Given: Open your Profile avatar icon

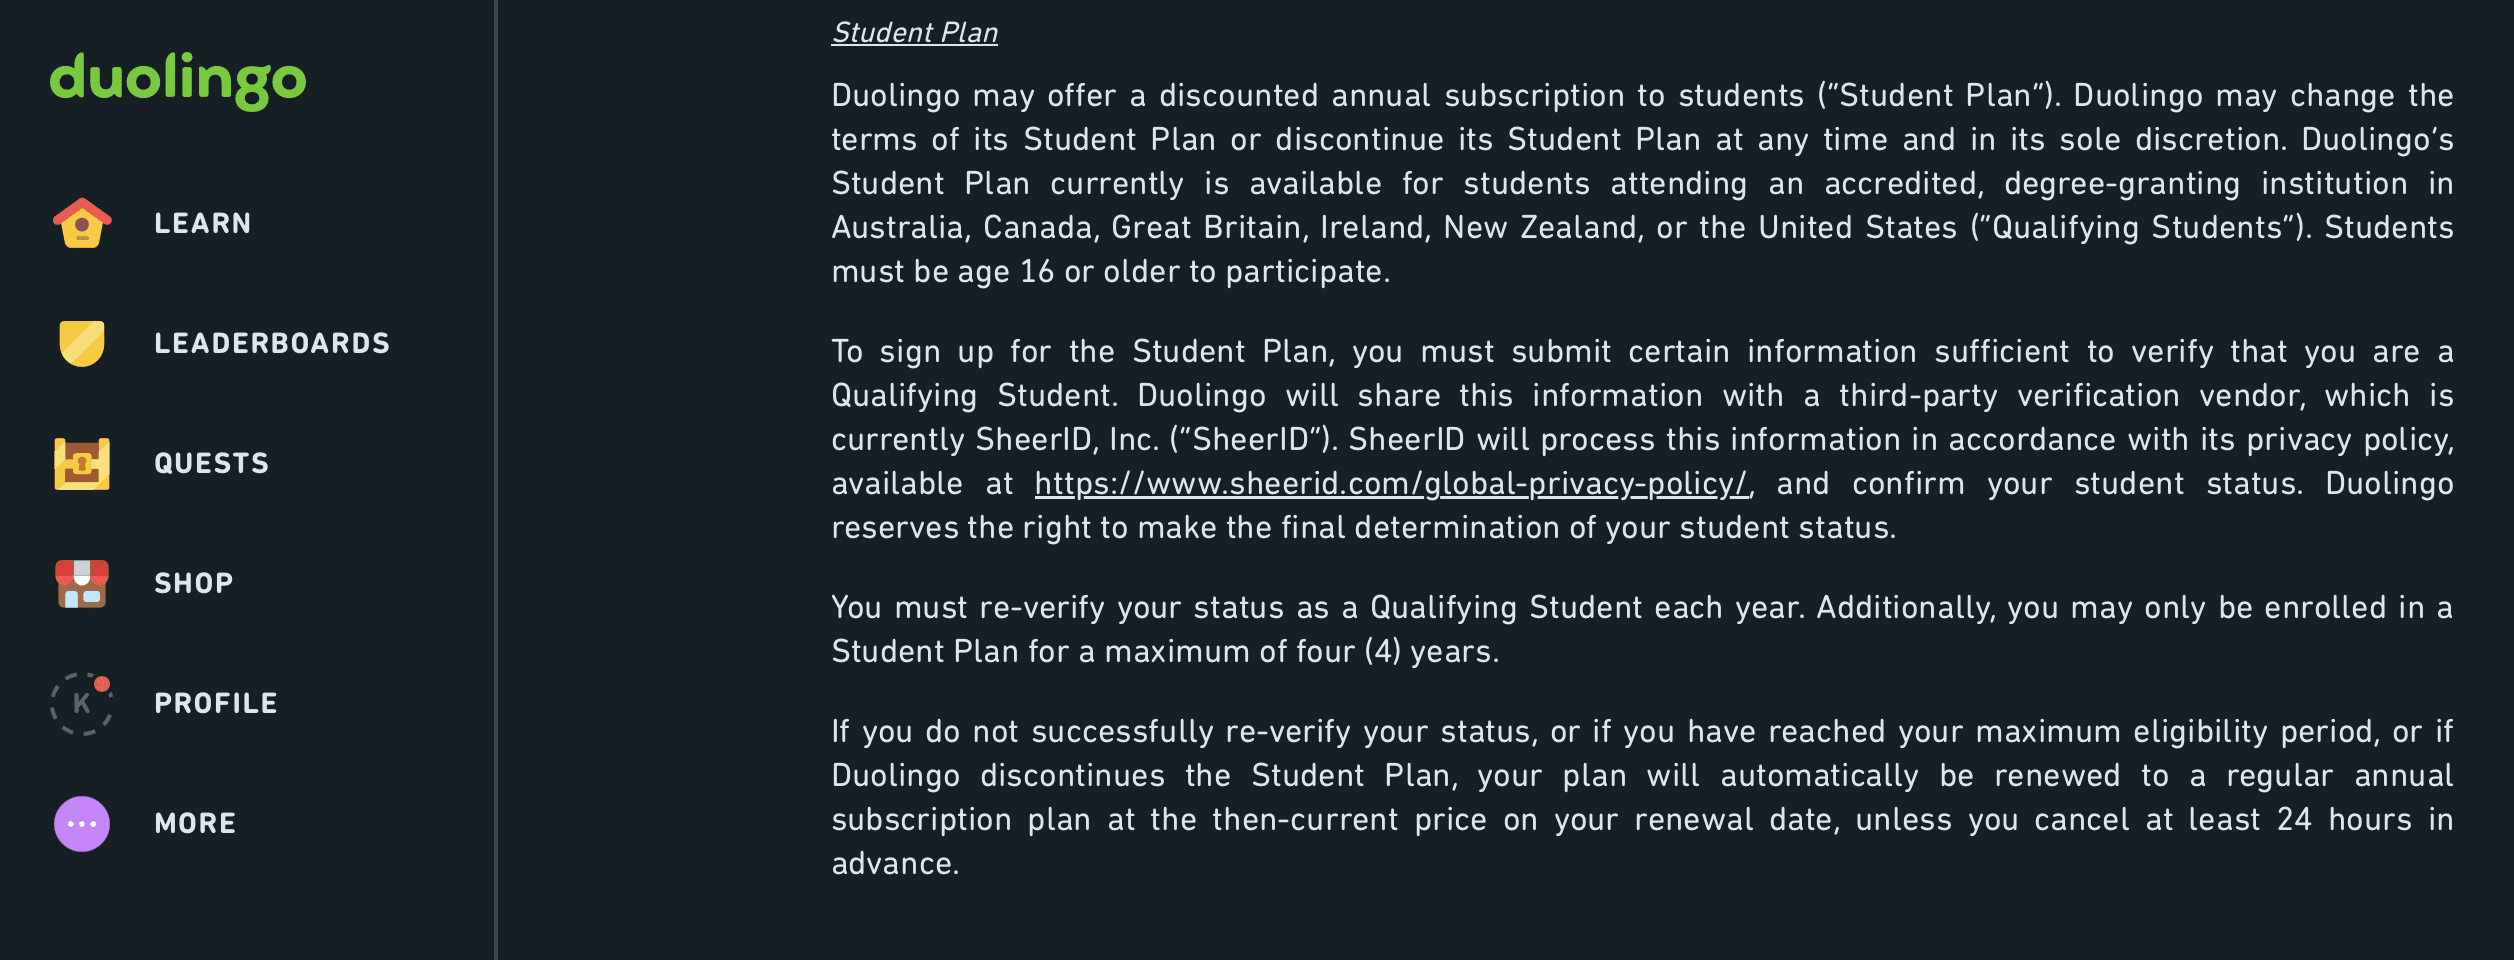Looking at the screenshot, I should (x=82, y=703).
